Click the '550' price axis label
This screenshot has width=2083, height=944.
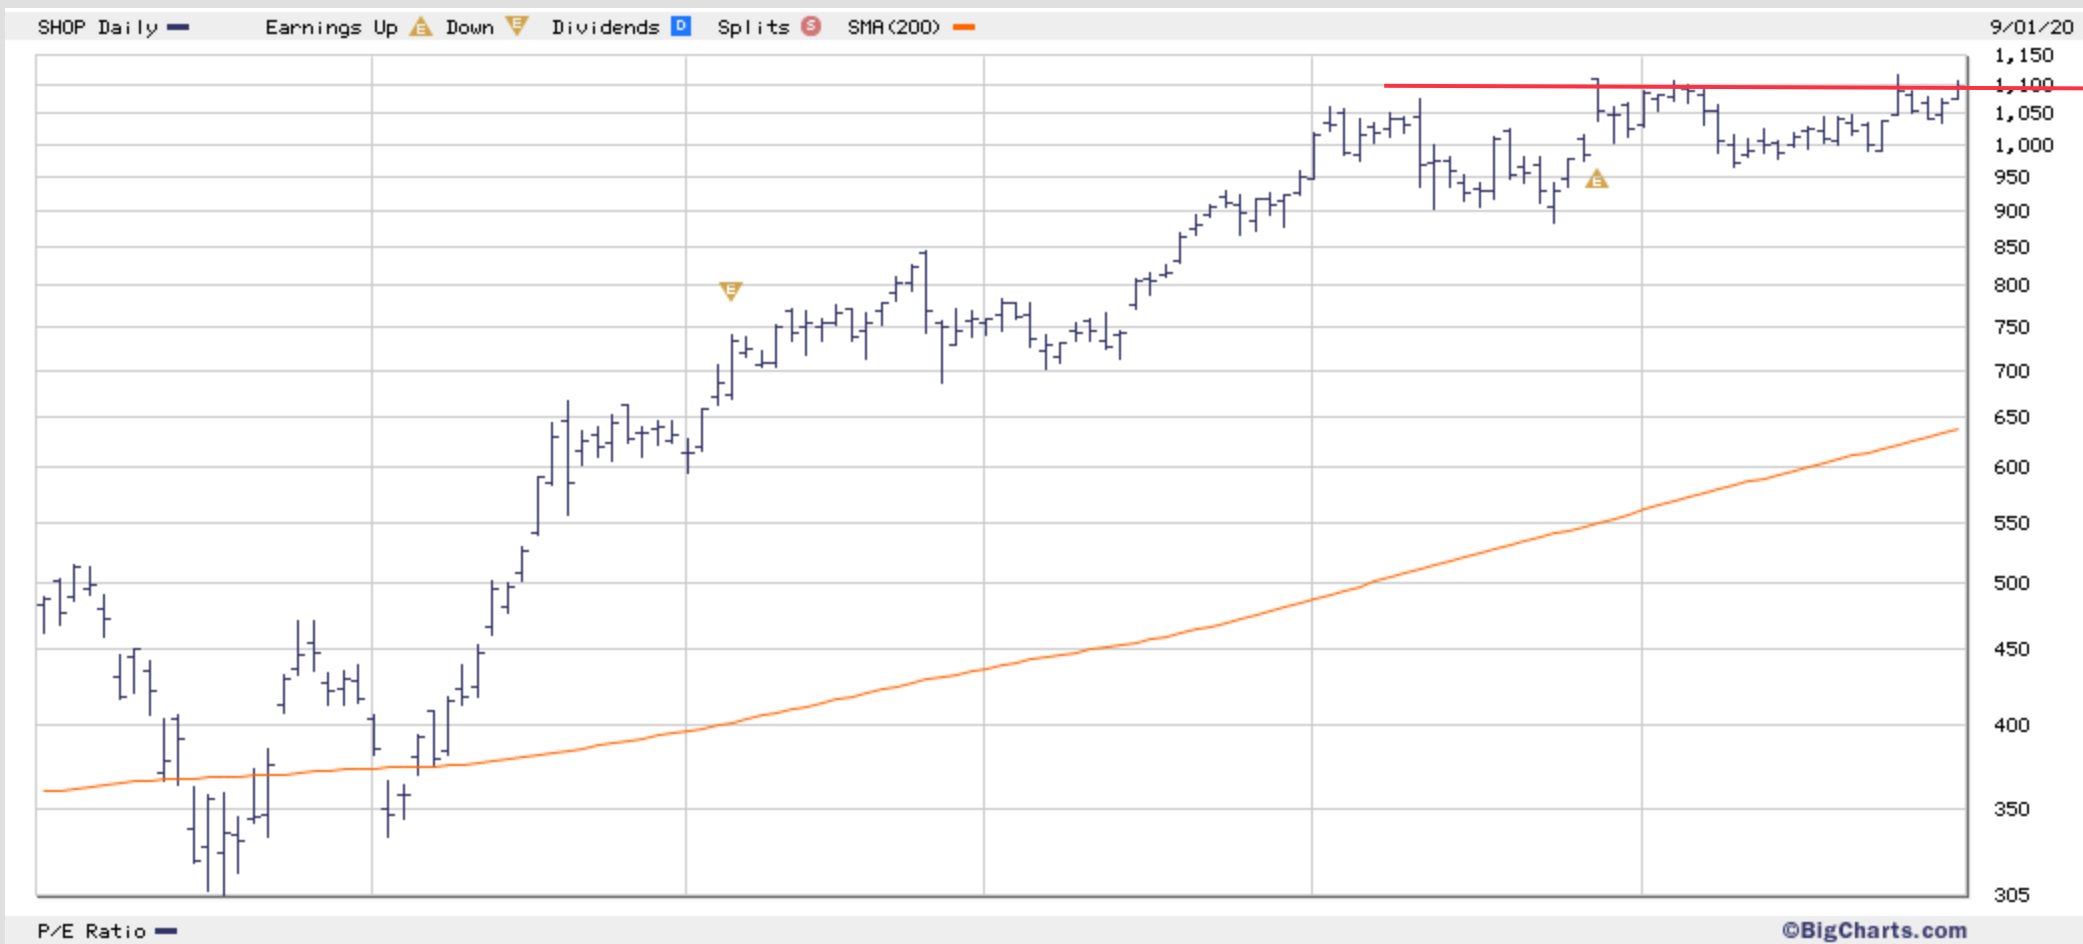tap(2012, 523)
